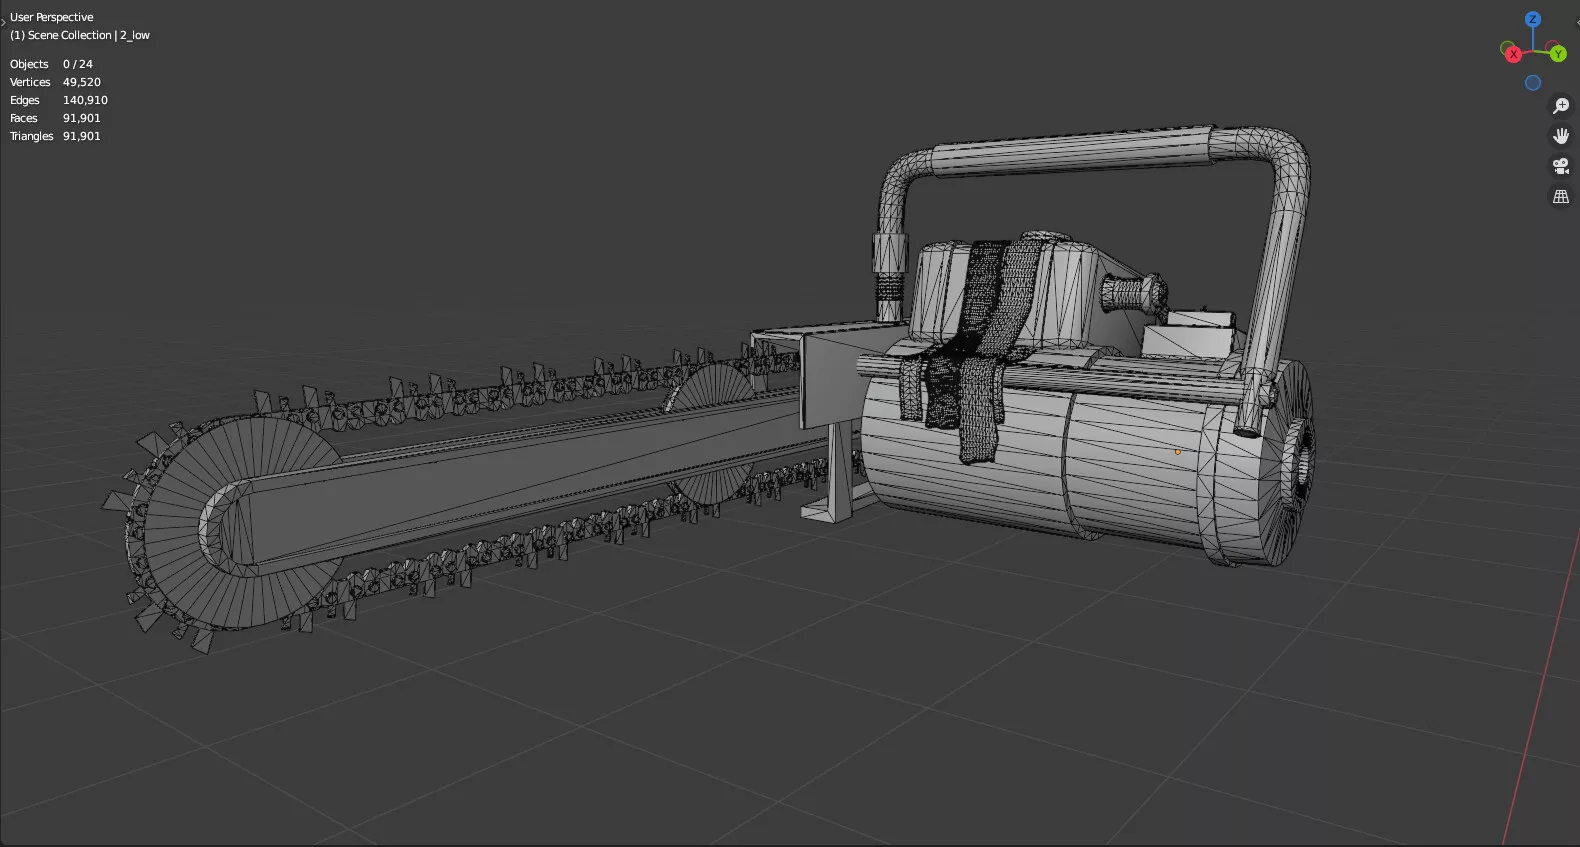1580x847 pixels.
Task: Click the blue Z axis gizmo ball
Action: (1532, 20)
